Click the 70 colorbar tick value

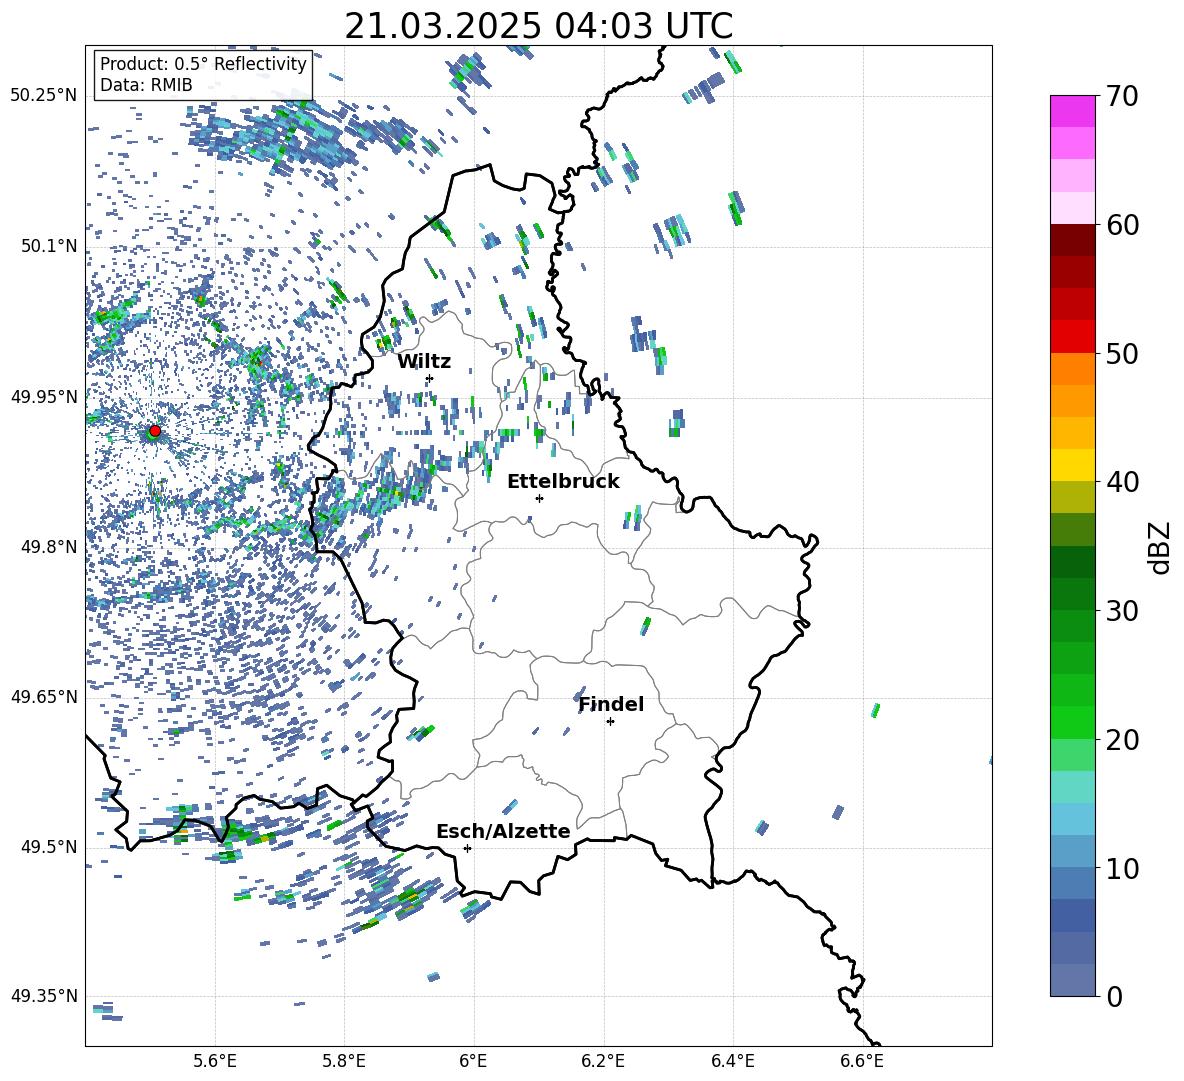(1122, 96)
